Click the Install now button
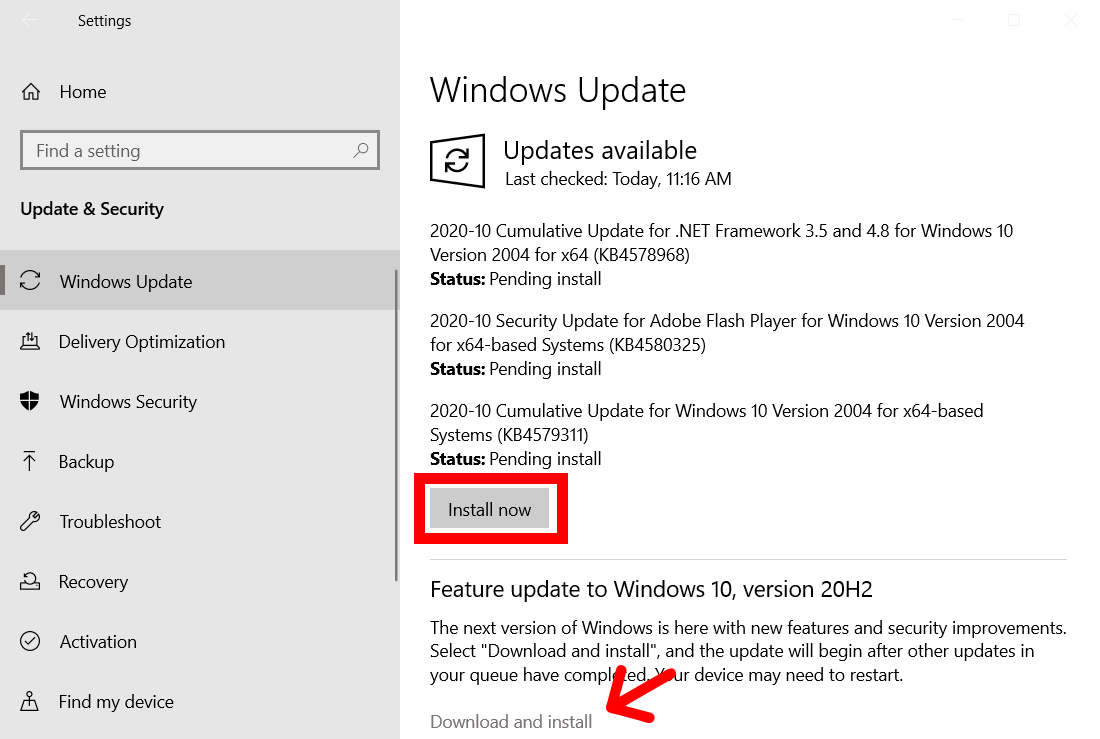1100x739 pixels. click(490, 510)
